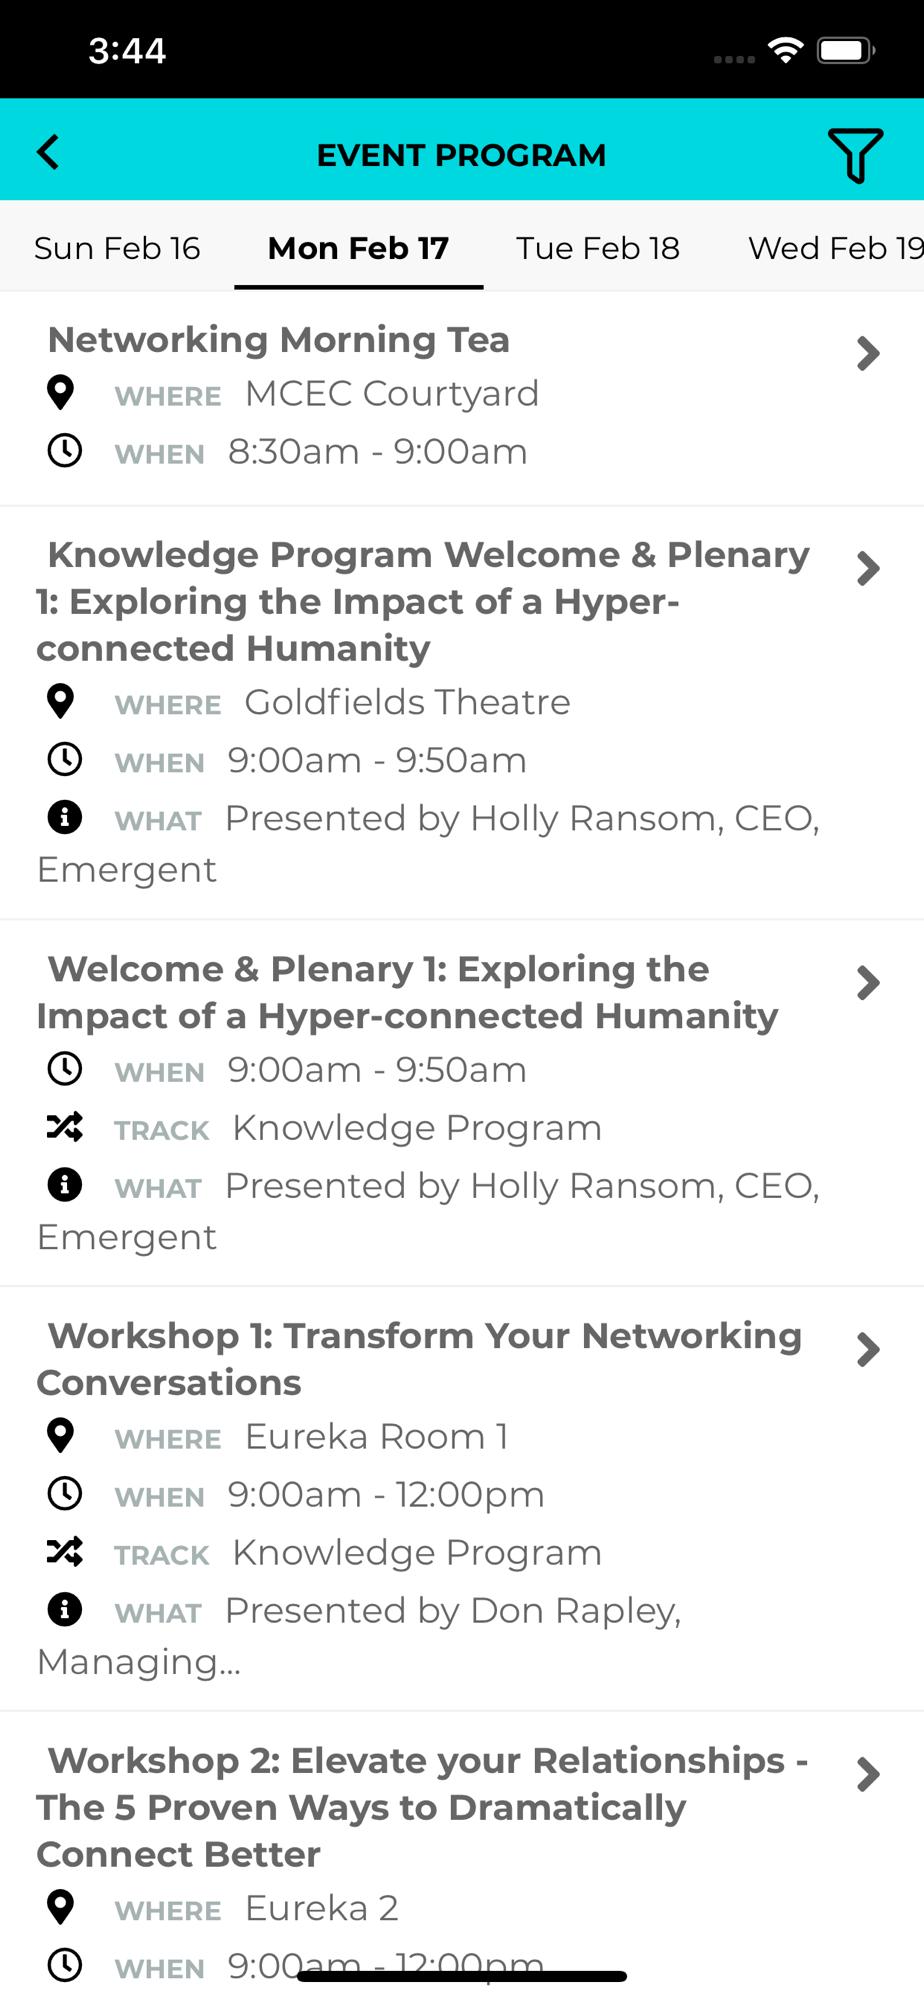Expand Workshop 2 details chevron

(x=868, y=1775)
